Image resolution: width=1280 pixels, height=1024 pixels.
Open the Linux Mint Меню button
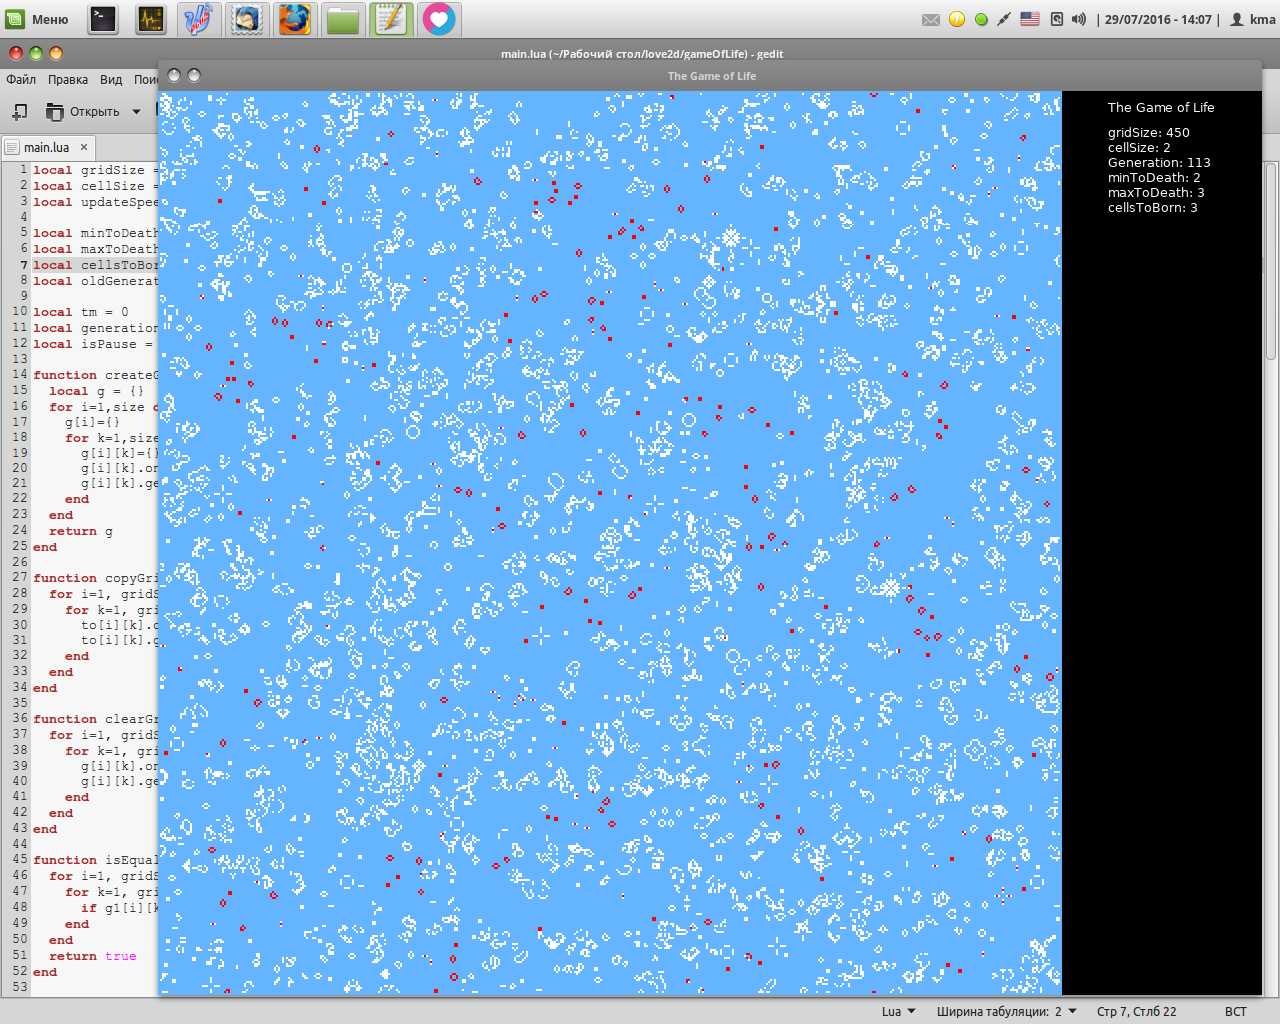pos(37,19)
